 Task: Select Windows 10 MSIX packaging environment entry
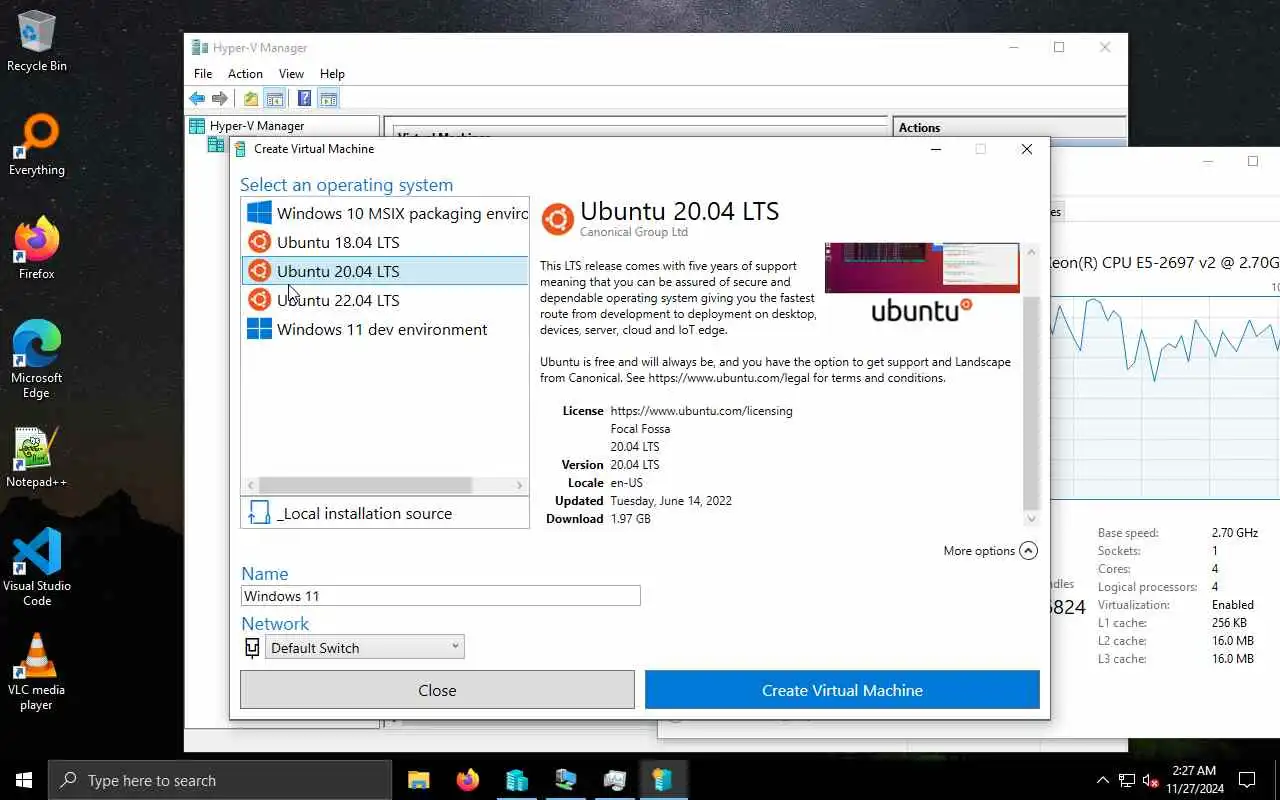click(385, 213)
